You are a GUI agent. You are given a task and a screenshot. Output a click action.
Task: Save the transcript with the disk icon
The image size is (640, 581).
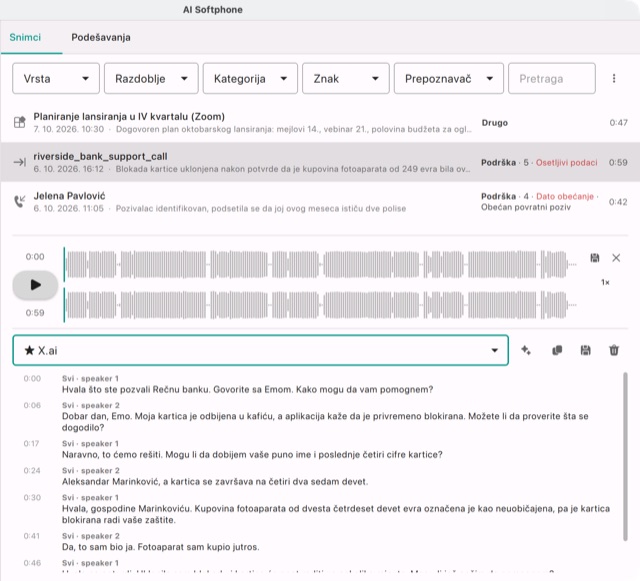(585, 350)
